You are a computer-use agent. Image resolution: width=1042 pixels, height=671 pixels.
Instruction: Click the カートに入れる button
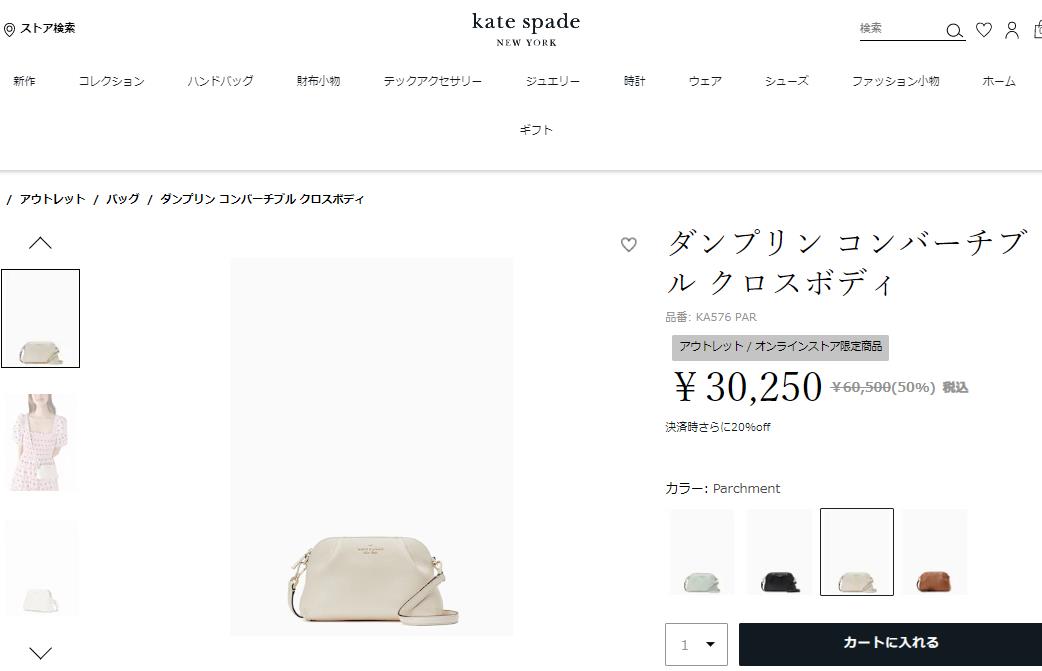tap(890, 643)
